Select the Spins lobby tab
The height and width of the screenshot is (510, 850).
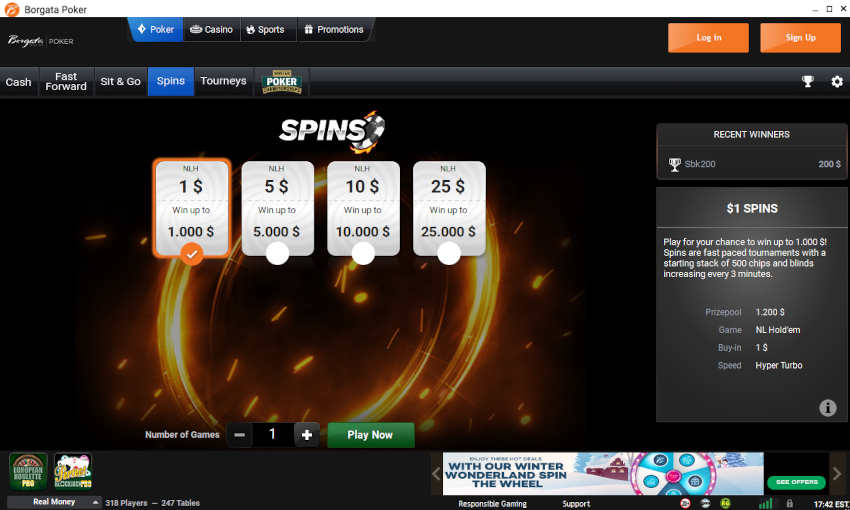[171, 81]
